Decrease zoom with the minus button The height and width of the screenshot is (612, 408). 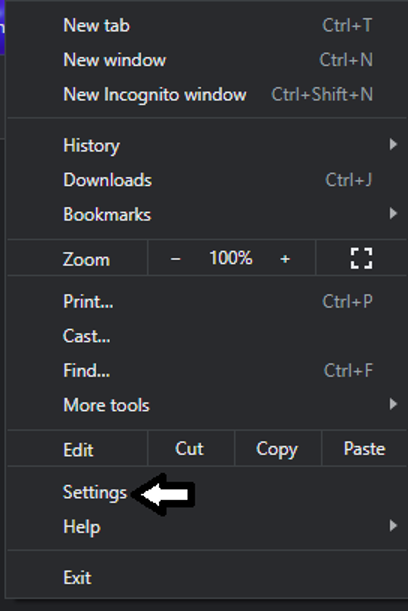click(x=175, y=258)
